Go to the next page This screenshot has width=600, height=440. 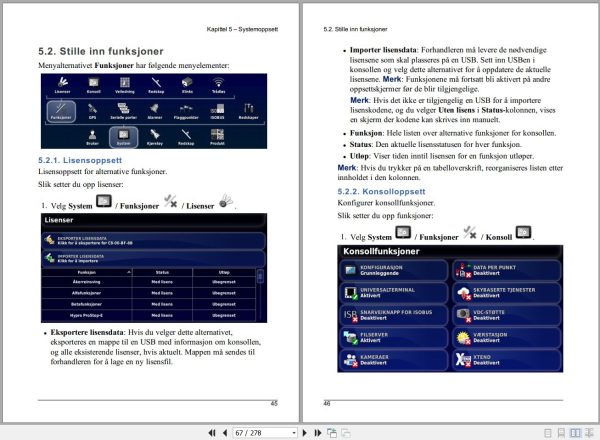click(305, 433)
